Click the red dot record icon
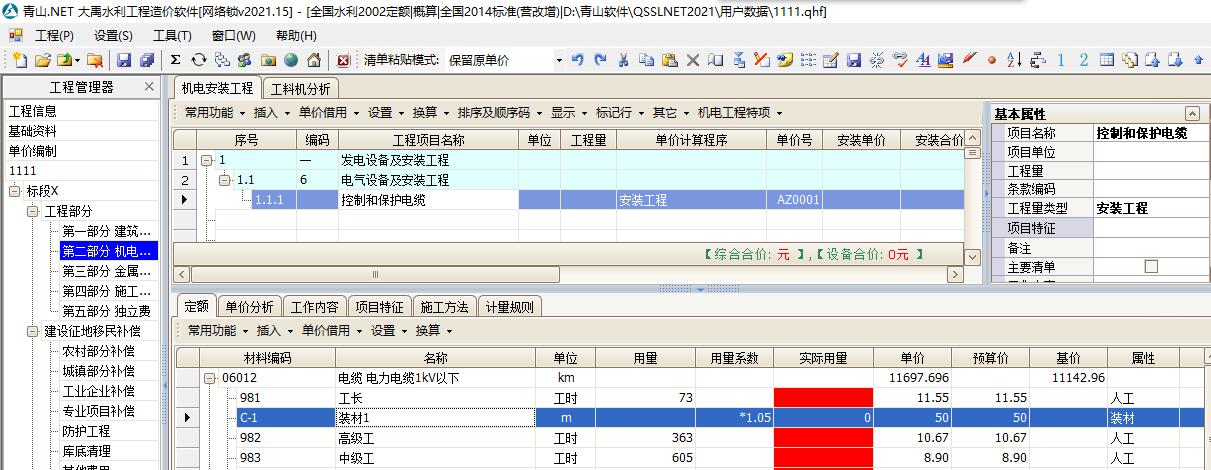This screenshot has width=1211, height=470. (992, 60)
